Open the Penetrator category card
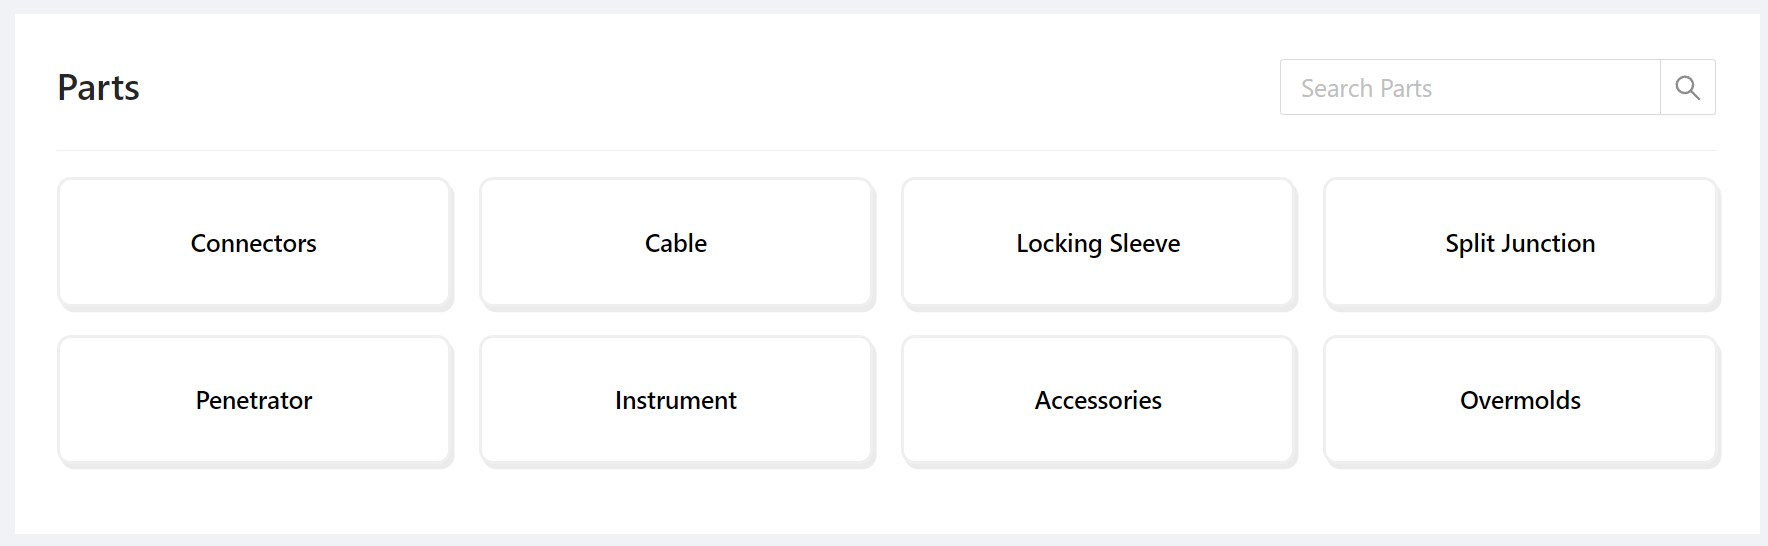This screenshot has width=1768, height=546. pos(254,400)
